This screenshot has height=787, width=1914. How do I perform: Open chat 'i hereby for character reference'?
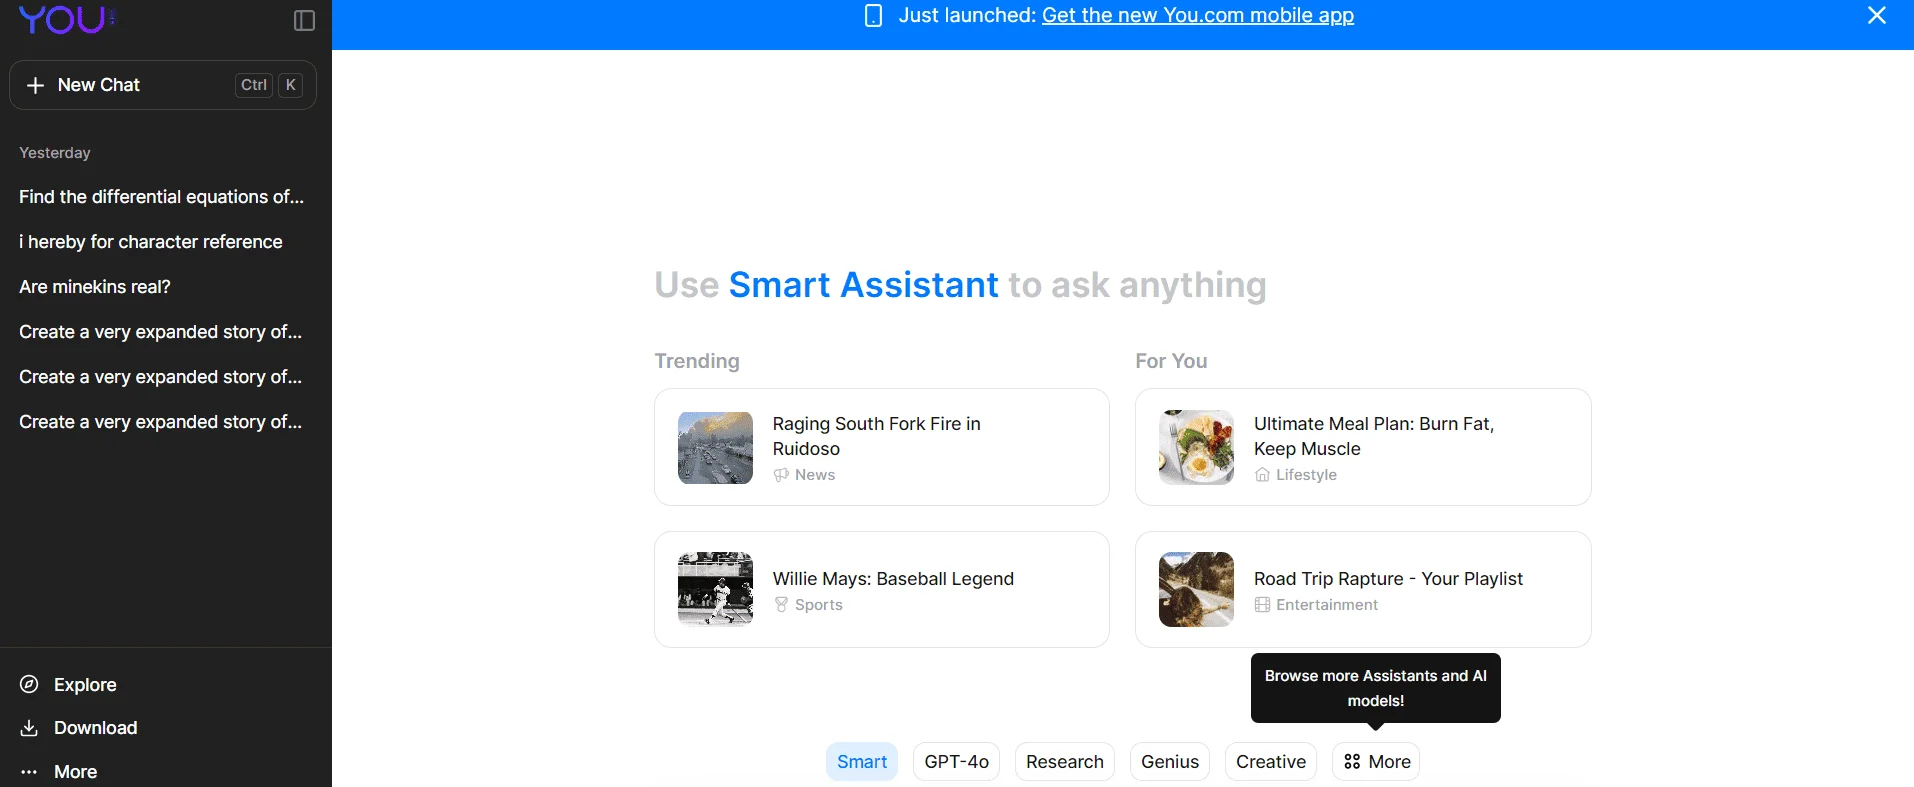[x=151, y=242]
